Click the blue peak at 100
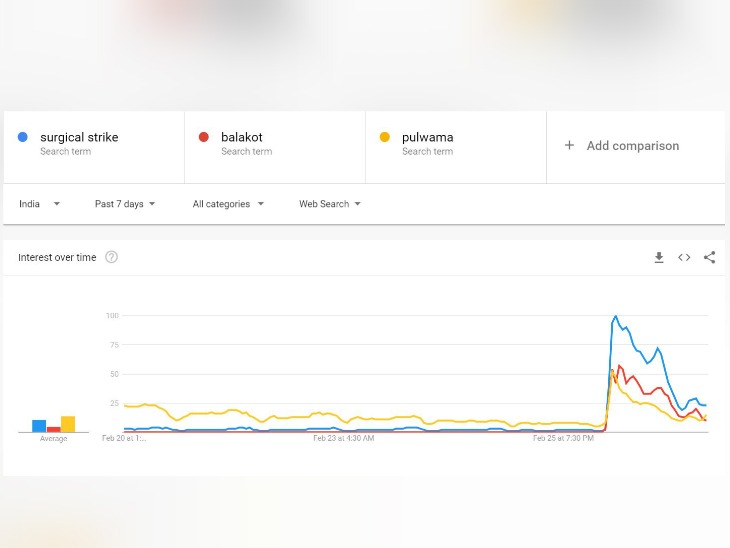This screenshot has height=548, width=730. tap(615, 317)
